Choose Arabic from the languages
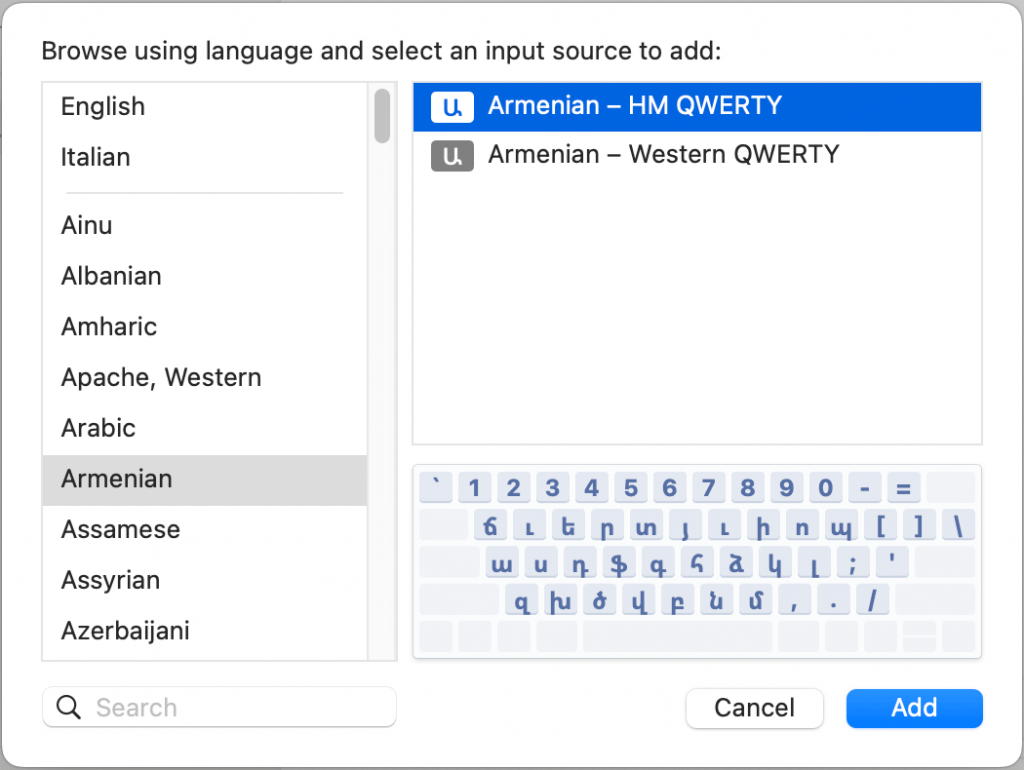 [204, 428]
